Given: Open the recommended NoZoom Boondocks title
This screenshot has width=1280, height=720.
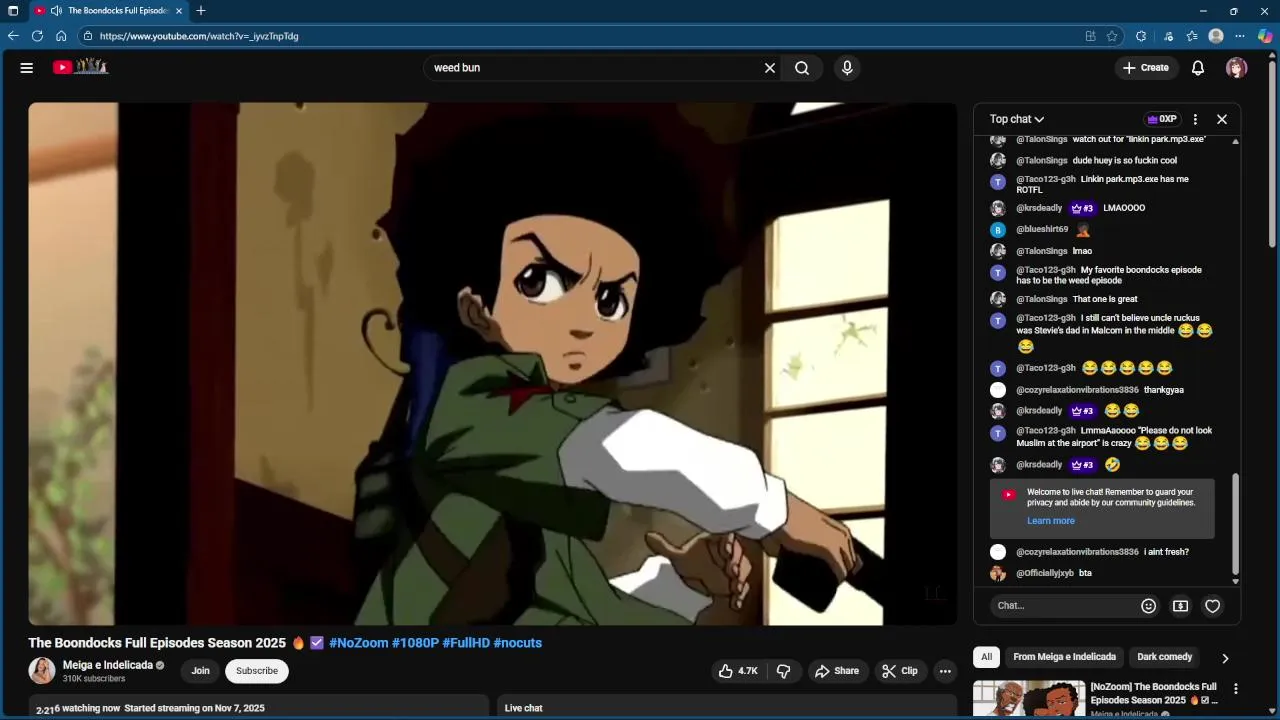Looking at the screenshot, I should click(1153, 693).
